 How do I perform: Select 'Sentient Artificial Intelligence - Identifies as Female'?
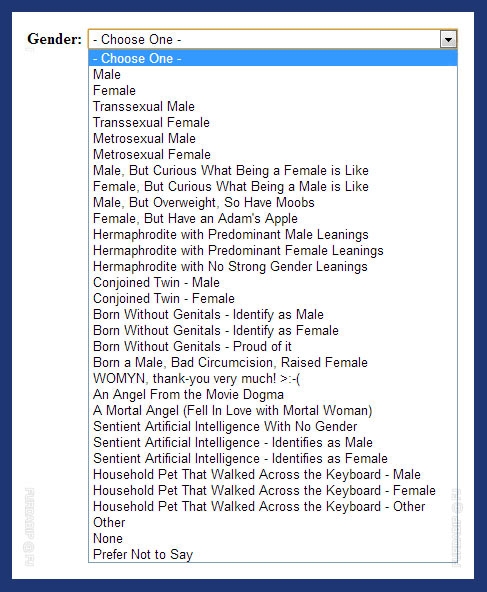point(273,458)
